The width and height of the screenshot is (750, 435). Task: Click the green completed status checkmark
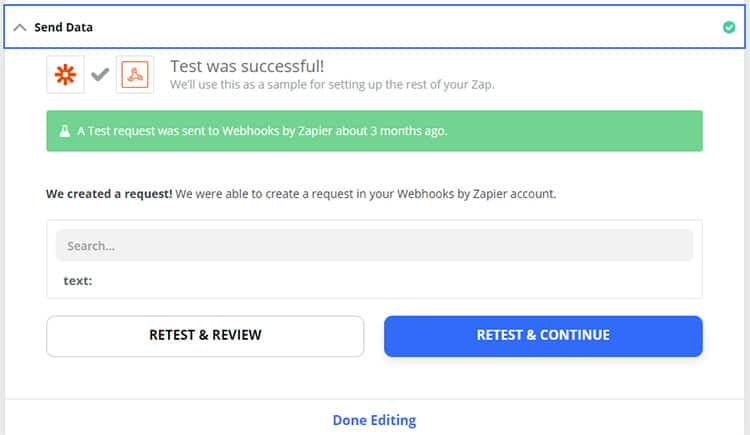click(729, 28)
